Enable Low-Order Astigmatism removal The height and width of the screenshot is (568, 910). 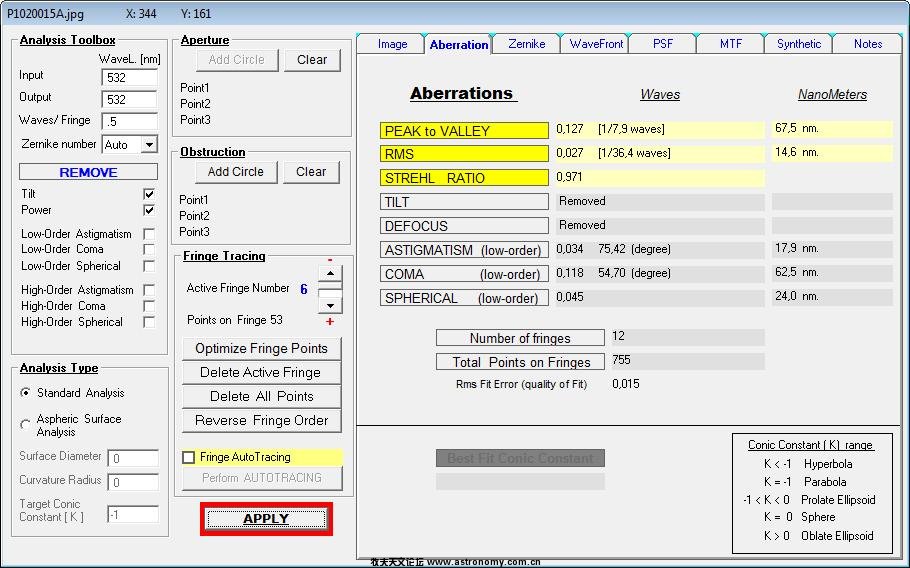pyautogui.click(x=149, y=234)
